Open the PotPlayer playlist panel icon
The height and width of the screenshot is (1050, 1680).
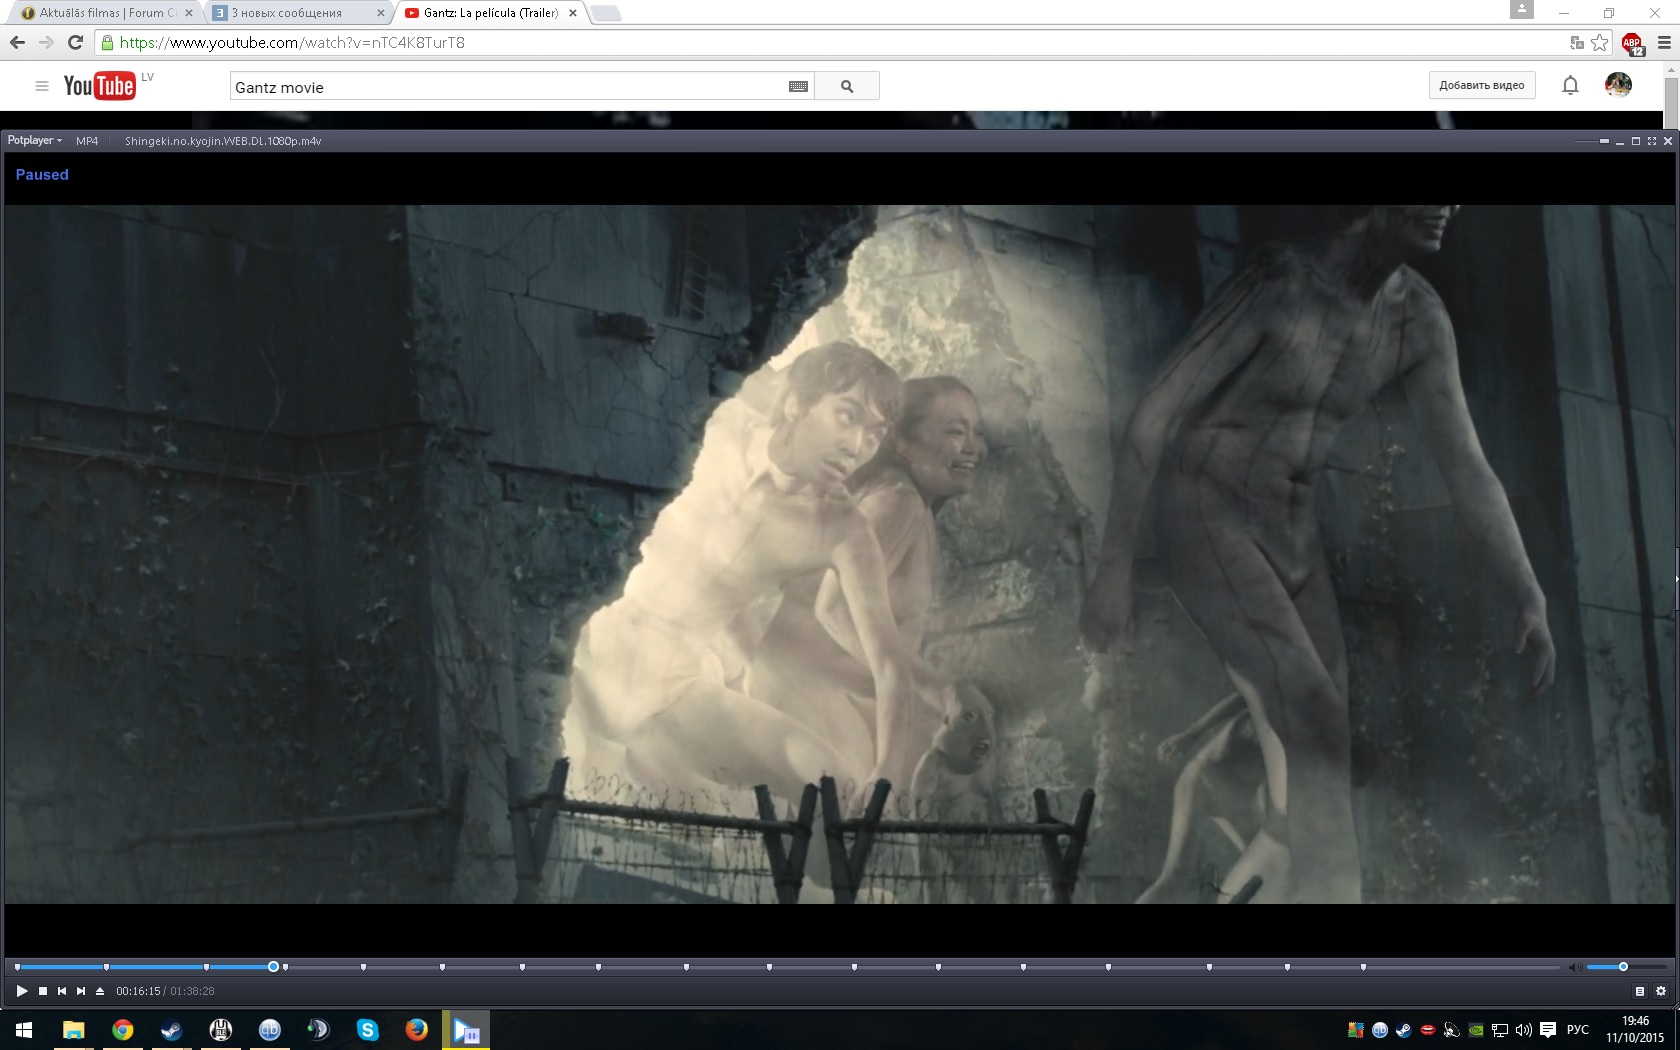click(x=1640, y=991)
